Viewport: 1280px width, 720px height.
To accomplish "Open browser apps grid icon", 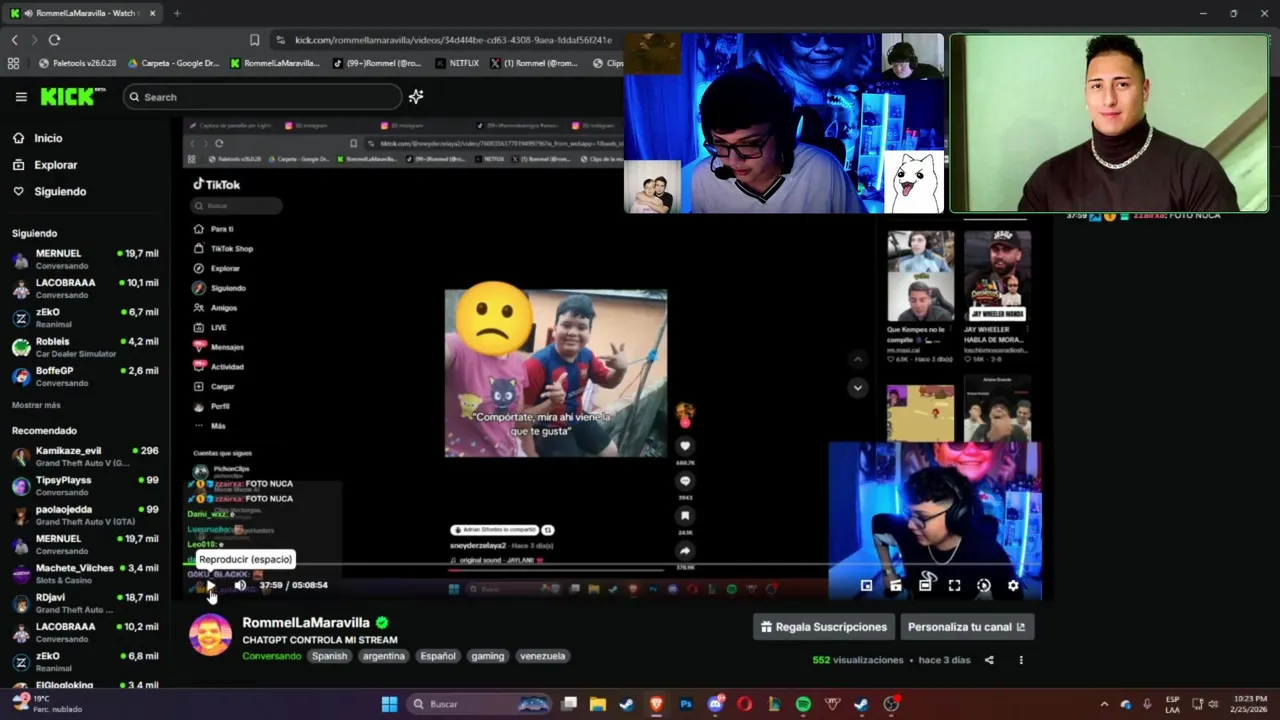I will [13, 63].
